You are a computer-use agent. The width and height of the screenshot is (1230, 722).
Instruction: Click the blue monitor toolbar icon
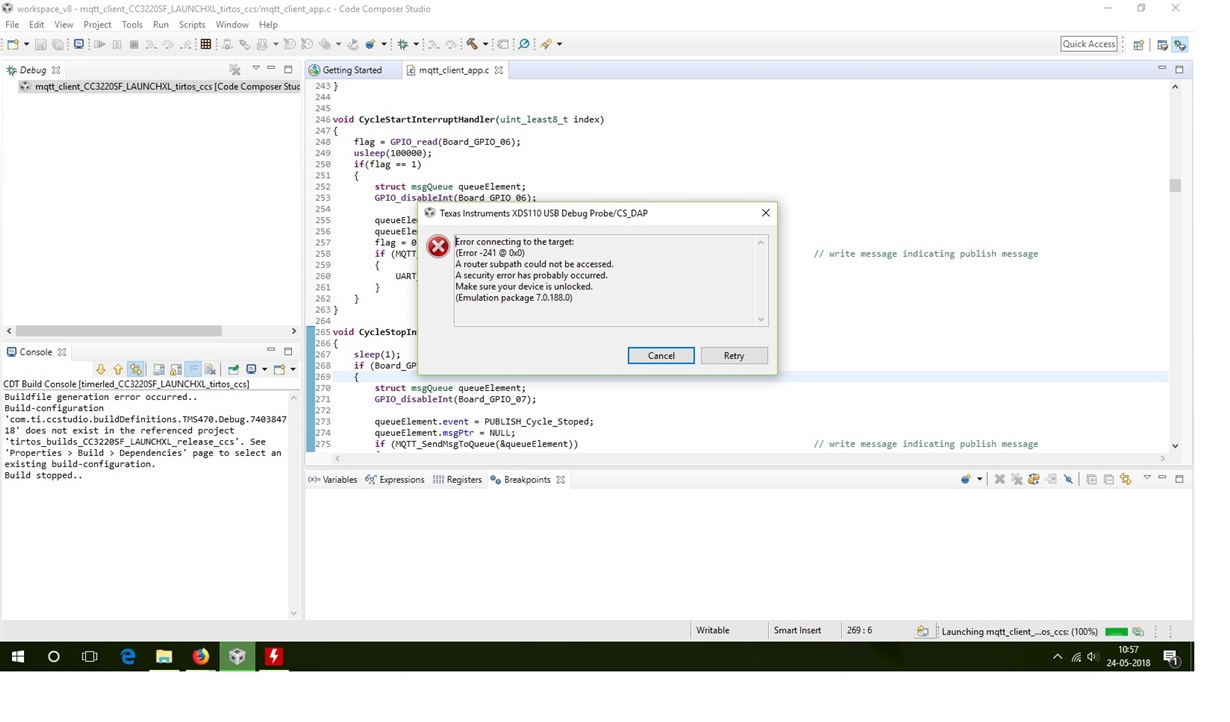point(78,44)
